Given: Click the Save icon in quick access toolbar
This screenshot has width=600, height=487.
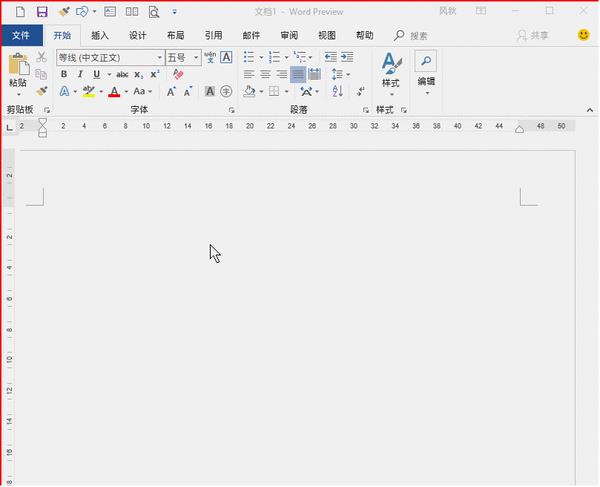Looking at the screenshot, I should pos(41,12).
